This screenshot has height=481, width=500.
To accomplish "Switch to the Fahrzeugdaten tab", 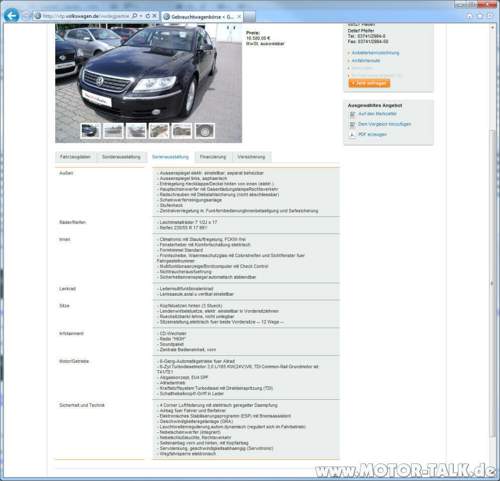I will (75, 157).
